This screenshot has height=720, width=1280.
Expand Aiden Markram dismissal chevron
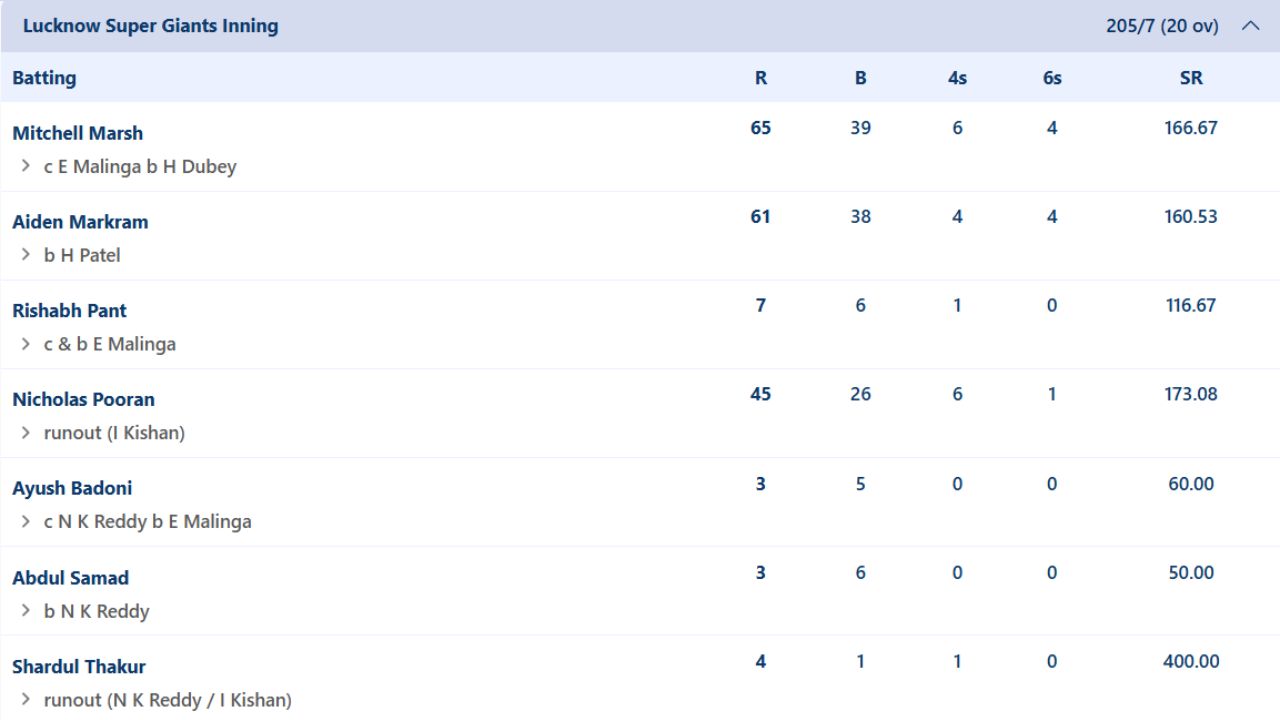point(26,255)
